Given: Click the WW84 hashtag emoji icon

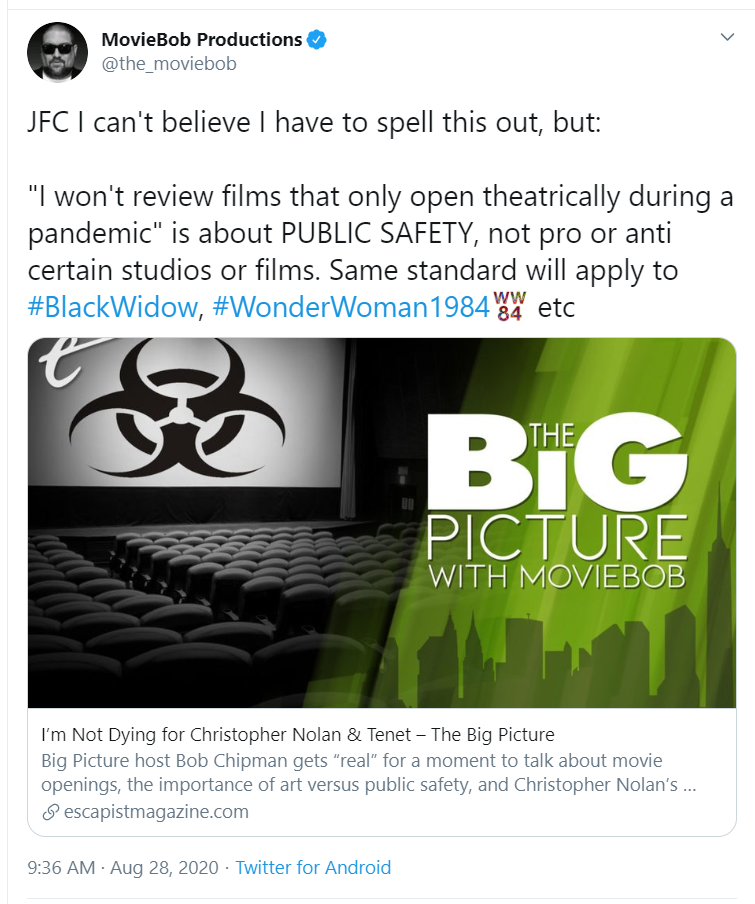Looking at the screenshot, I should click(x=510, y=306).
